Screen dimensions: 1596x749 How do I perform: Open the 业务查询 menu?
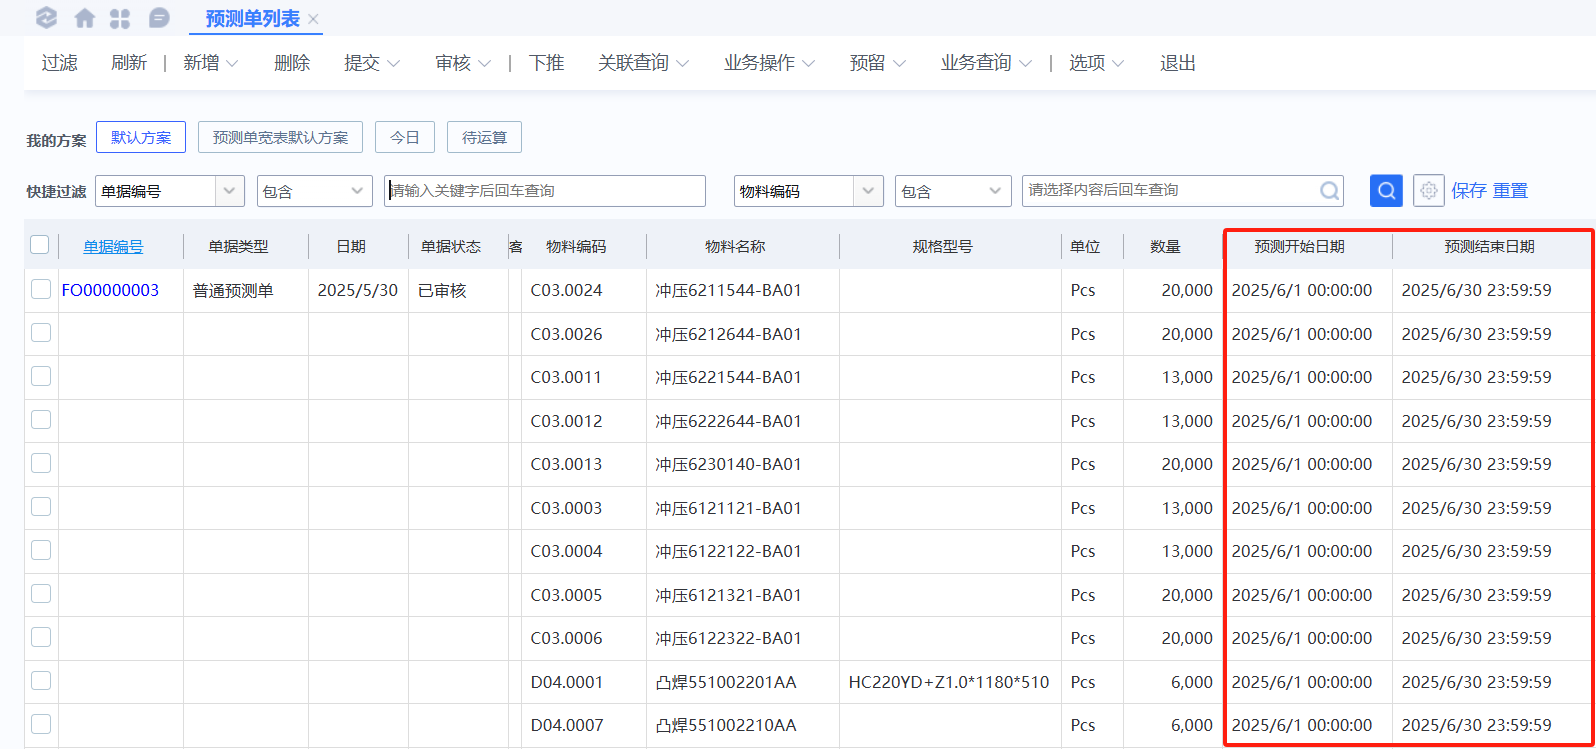[x=987, y=63]
